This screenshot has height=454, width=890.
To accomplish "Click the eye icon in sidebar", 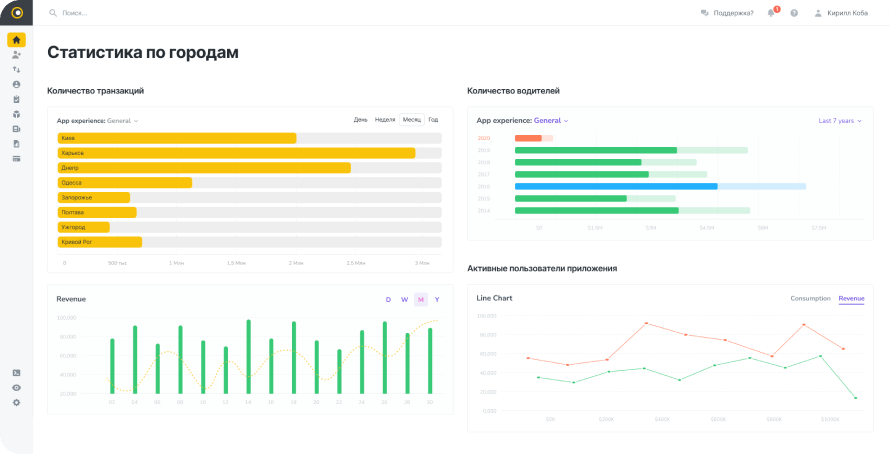I will click(16, 387).
